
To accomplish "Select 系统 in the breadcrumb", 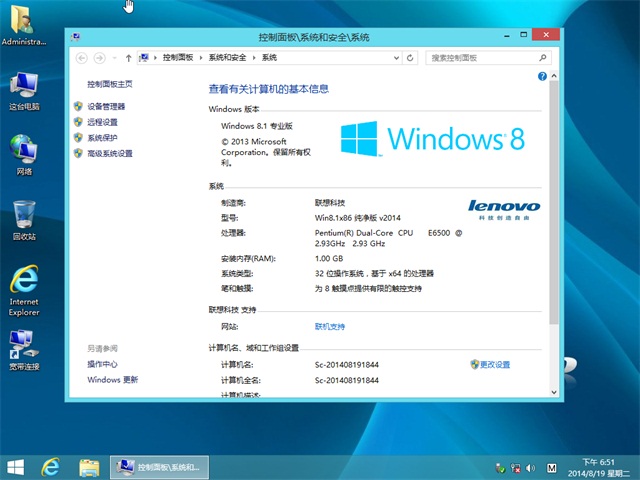I will point(269,58).
